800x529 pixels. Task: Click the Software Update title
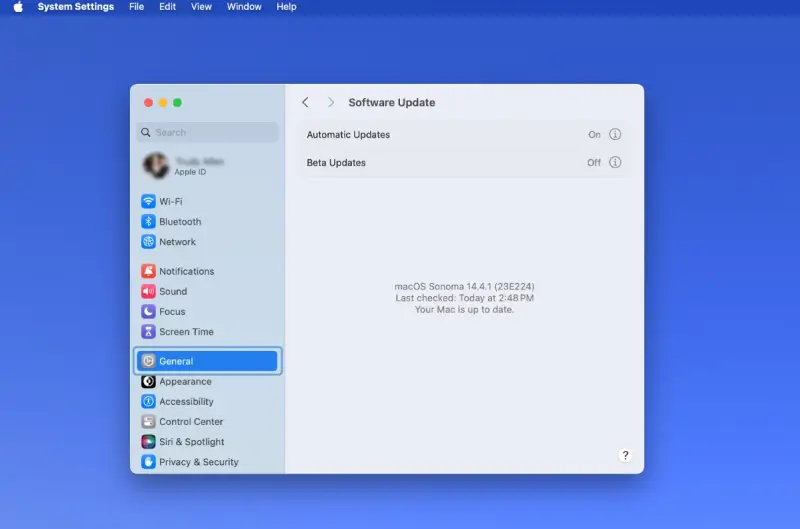pyautogui.click(x=392, y=103)
